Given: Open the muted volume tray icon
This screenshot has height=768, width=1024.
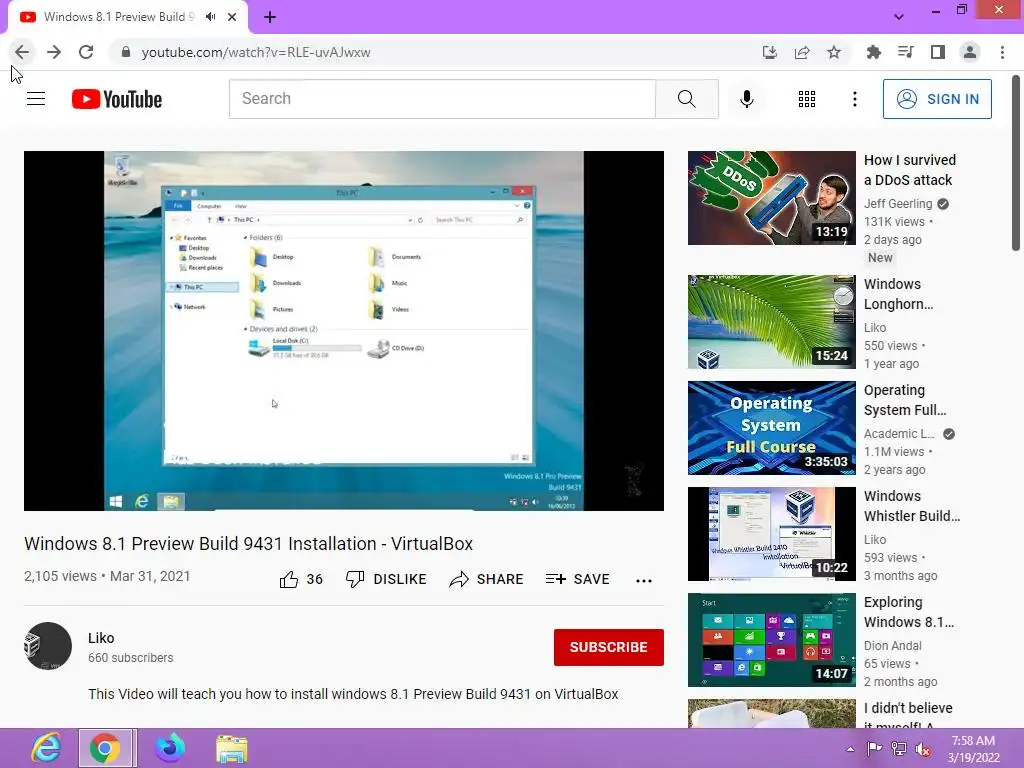Looking at the screenshot, I should tap(923, 748).
